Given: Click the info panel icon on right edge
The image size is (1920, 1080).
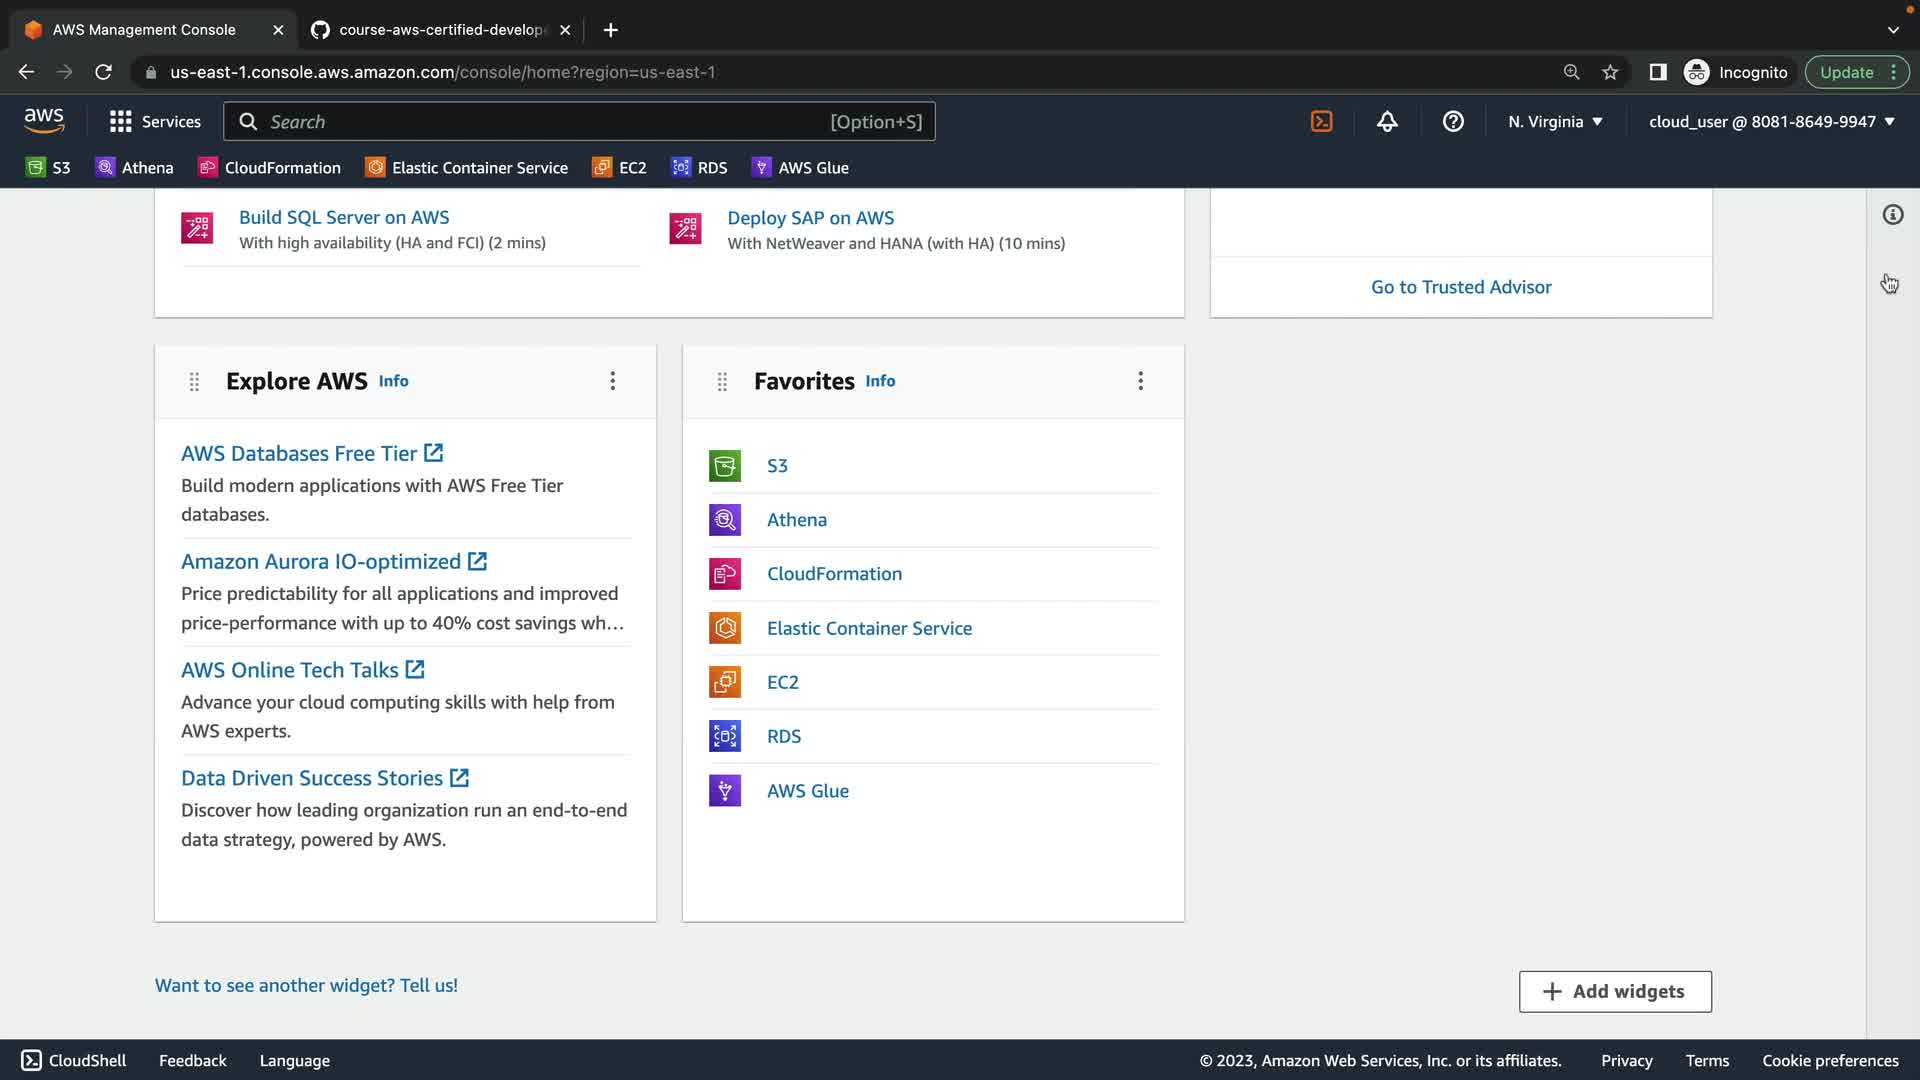Looking at the screenshot, I should click(x=1892, y=215).
